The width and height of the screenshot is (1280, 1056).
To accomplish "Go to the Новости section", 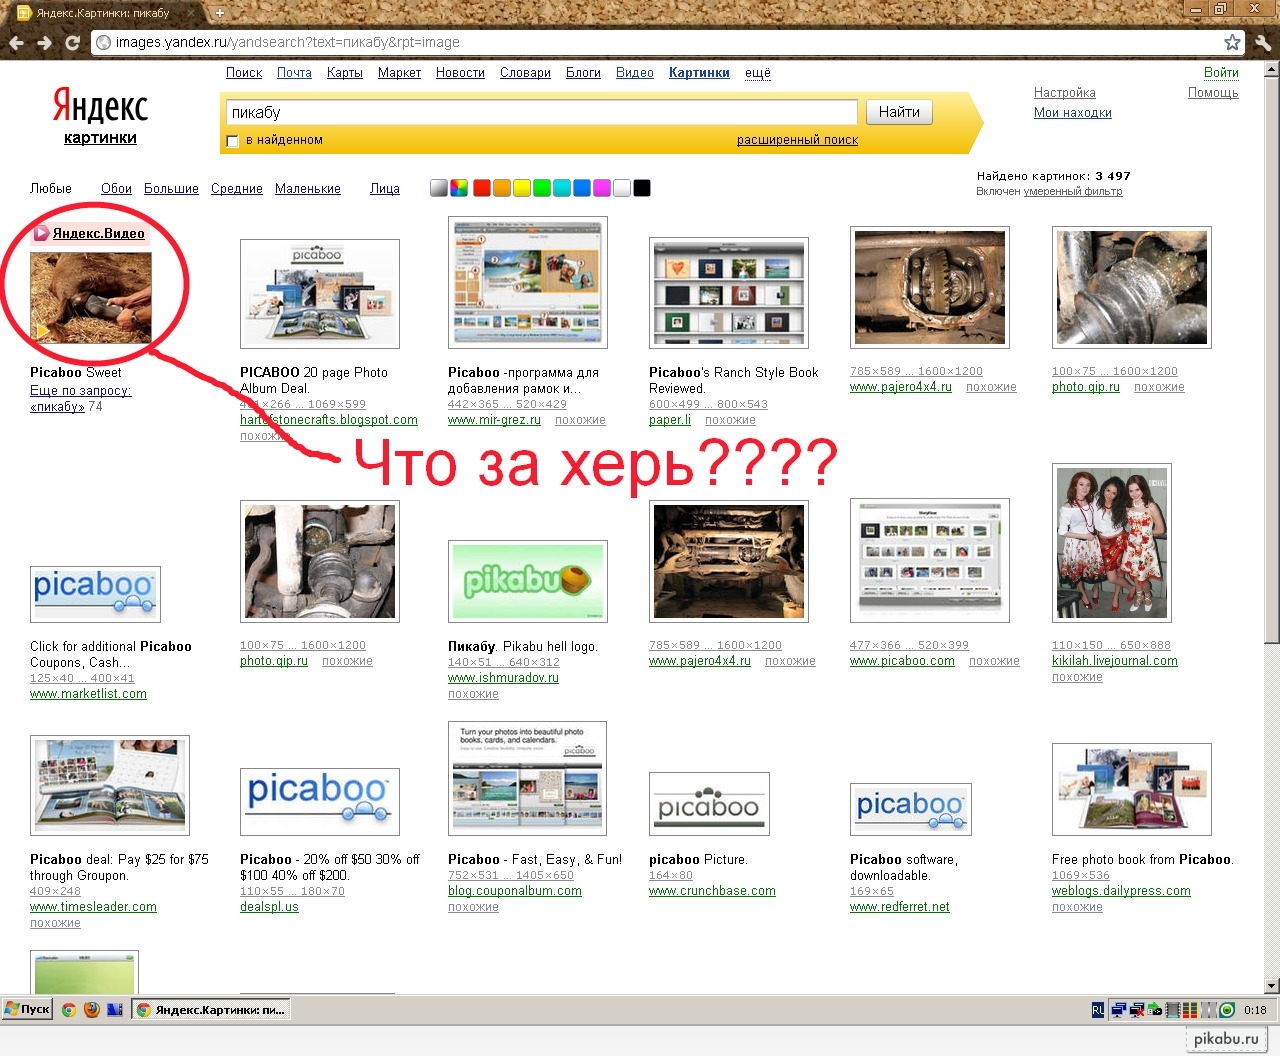I will click(460, 73).
